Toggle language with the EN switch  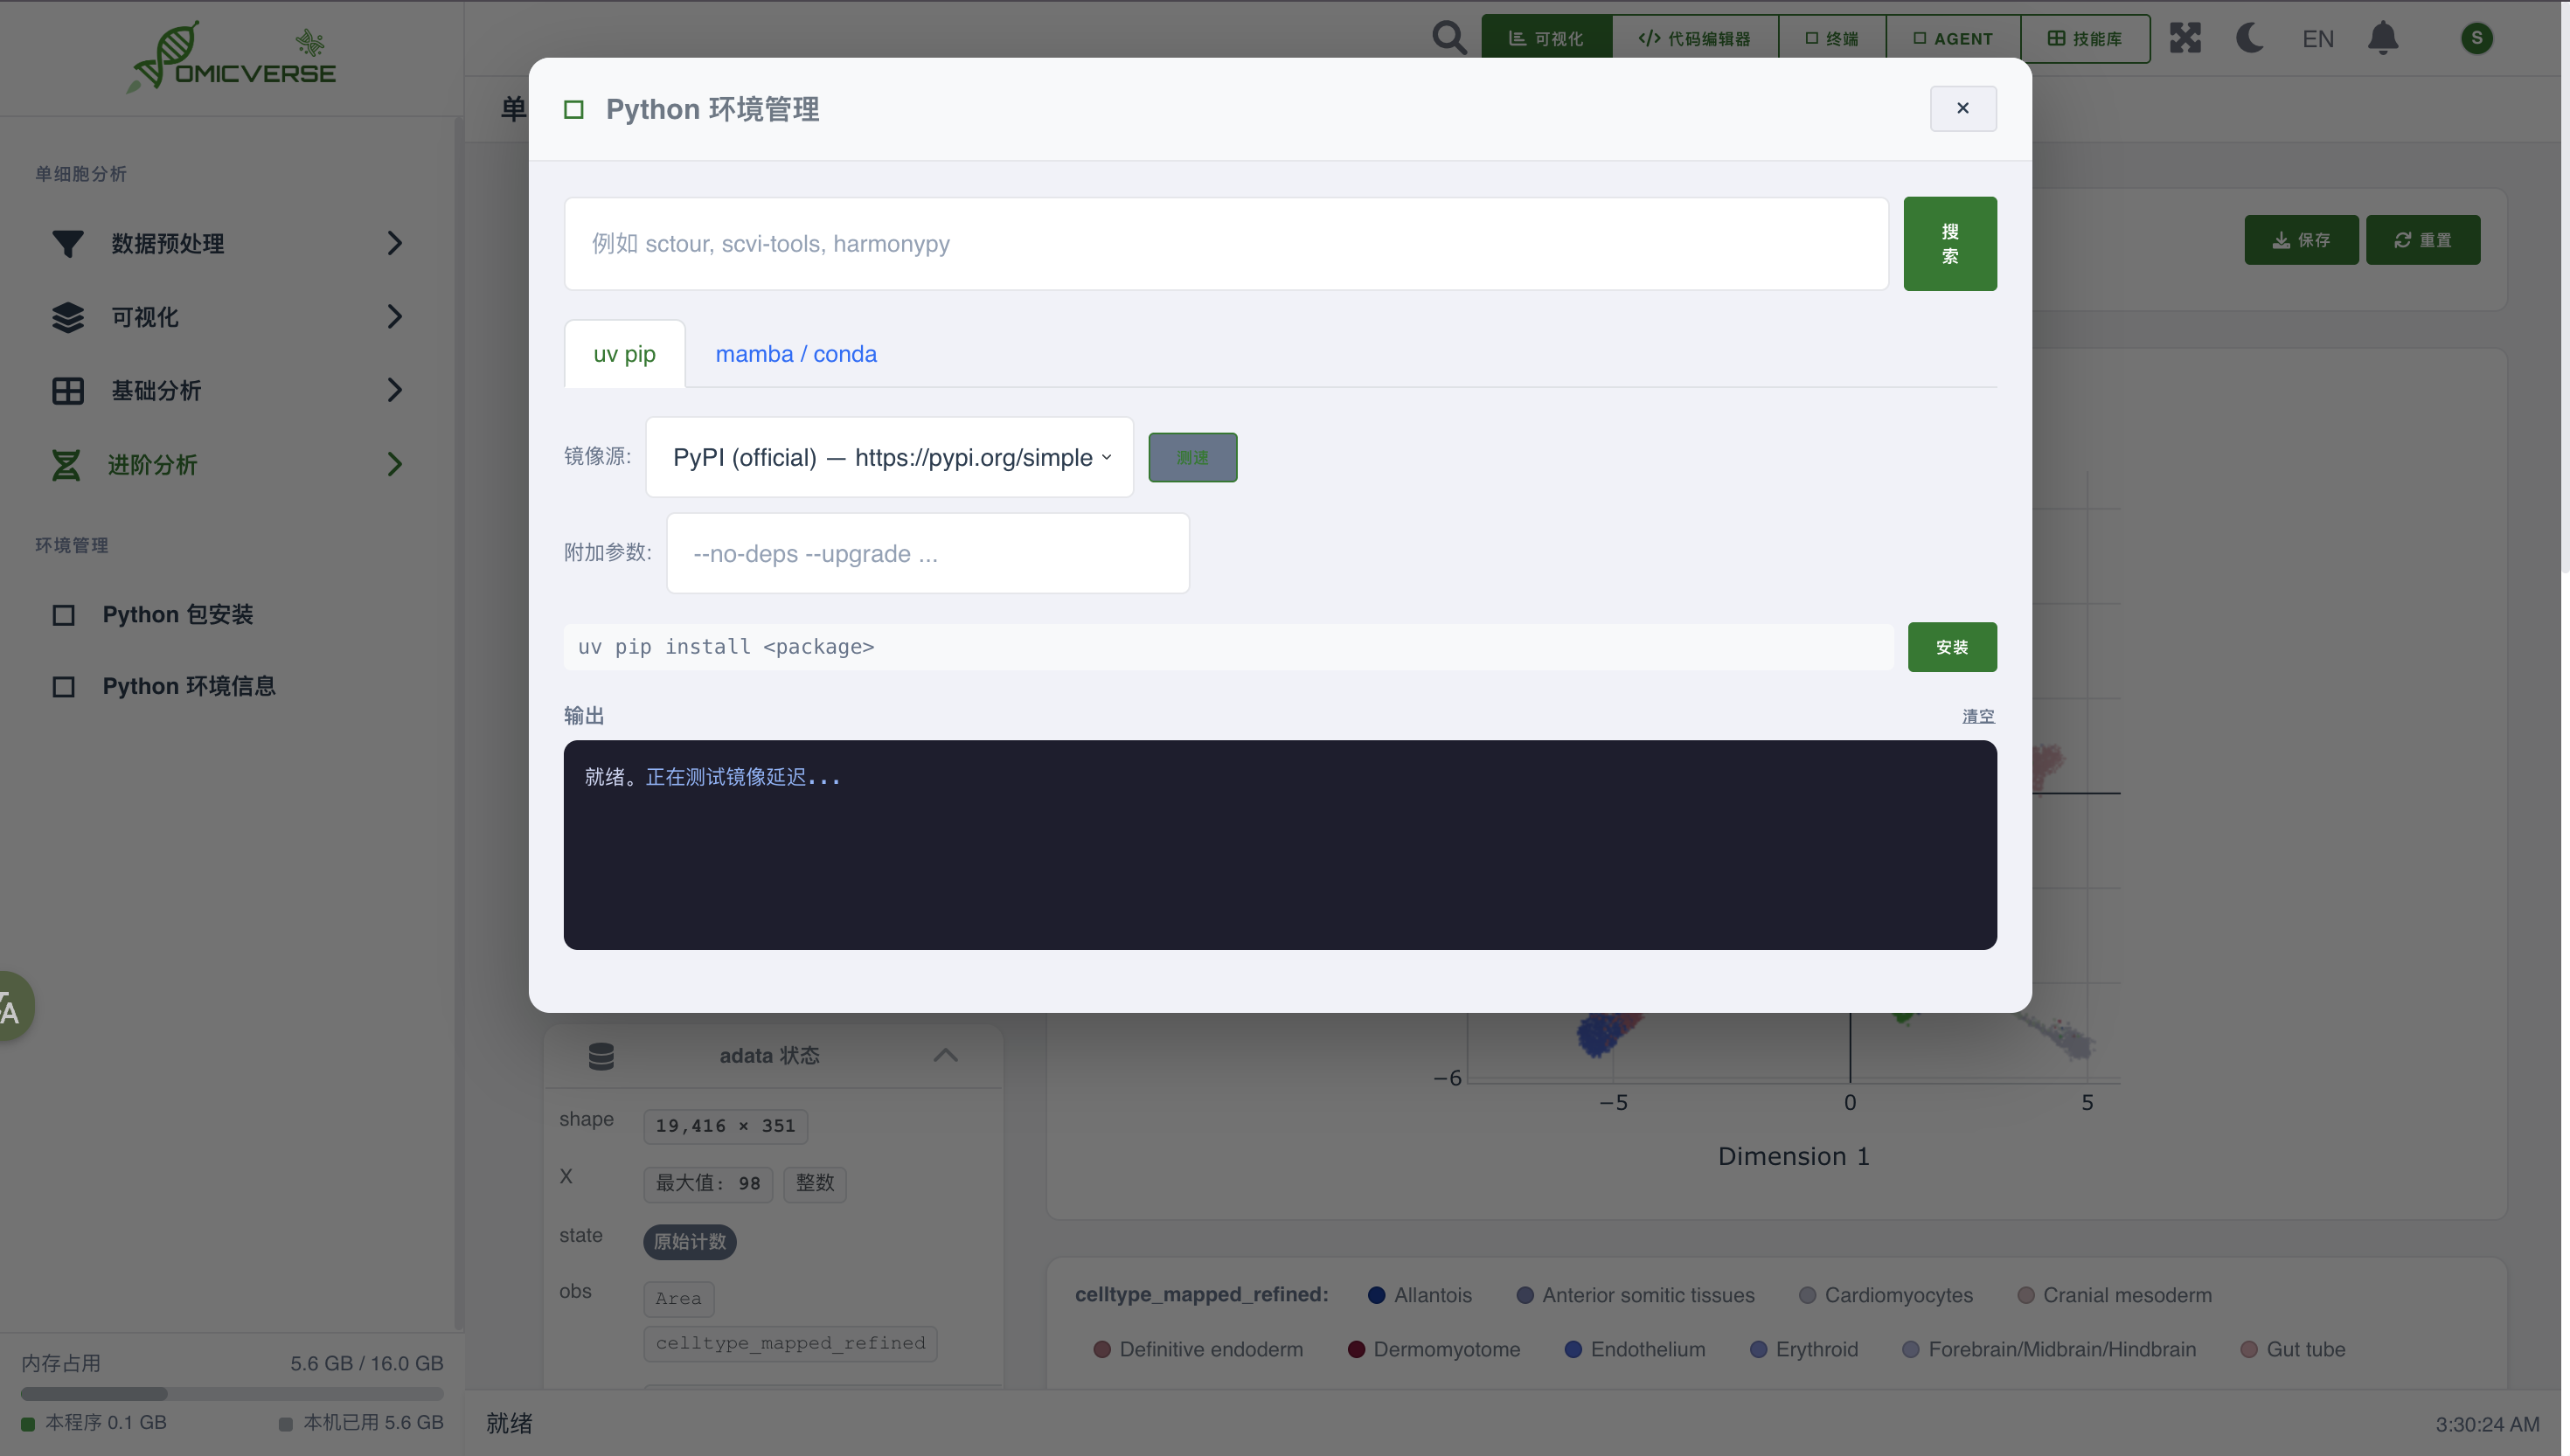click(x=2317, y=39)
